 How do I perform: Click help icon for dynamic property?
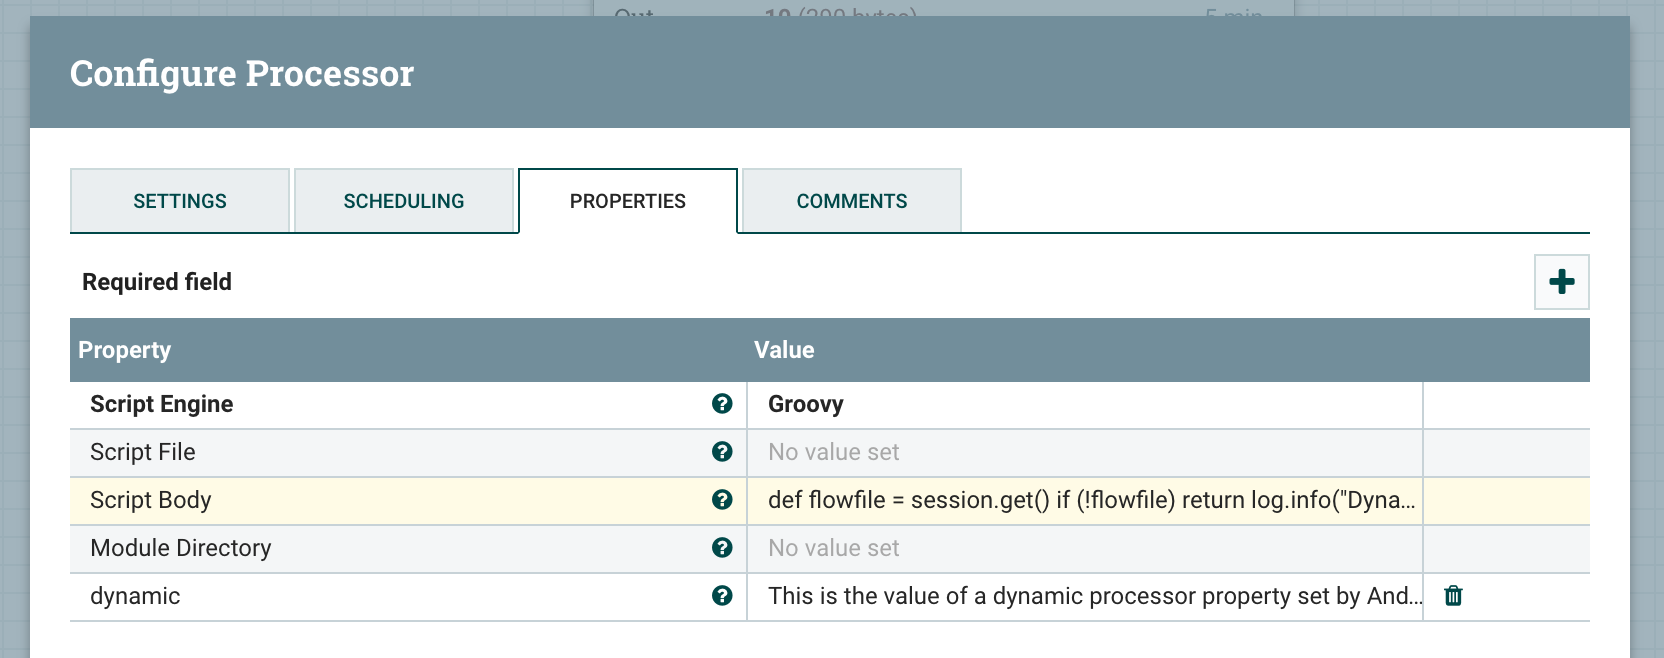722,595
